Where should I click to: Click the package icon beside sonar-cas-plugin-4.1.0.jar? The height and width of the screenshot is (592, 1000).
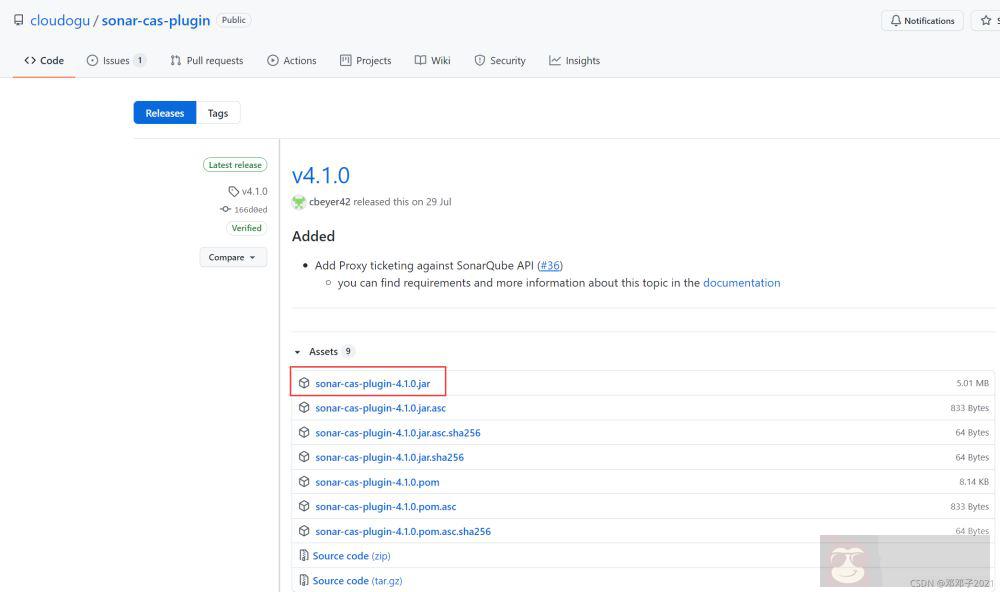click(x=304, y=383)
